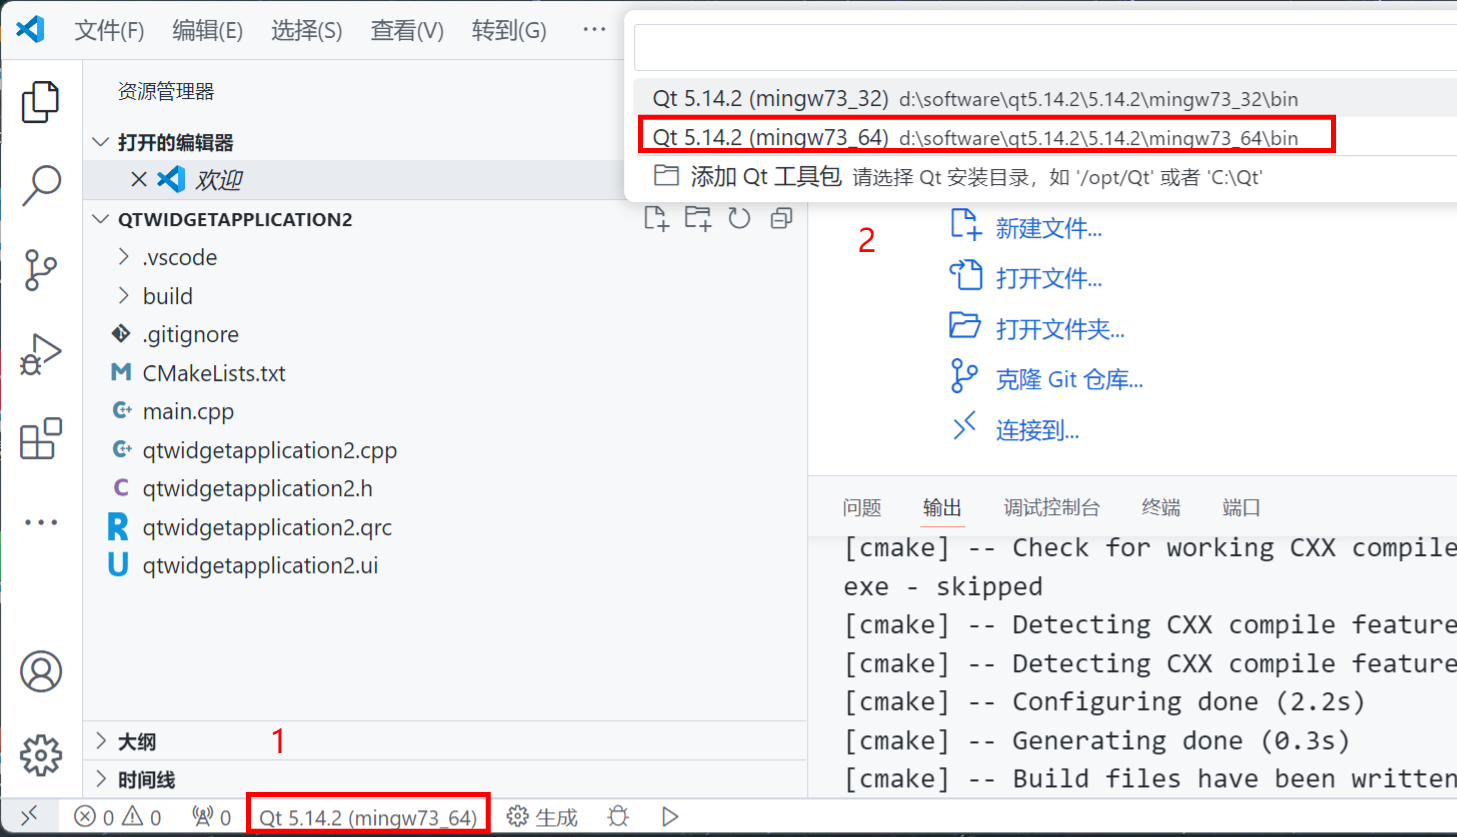Open the Run and Debug view
The height and width of the screenshot is (837, 1457).
[41, 354]
